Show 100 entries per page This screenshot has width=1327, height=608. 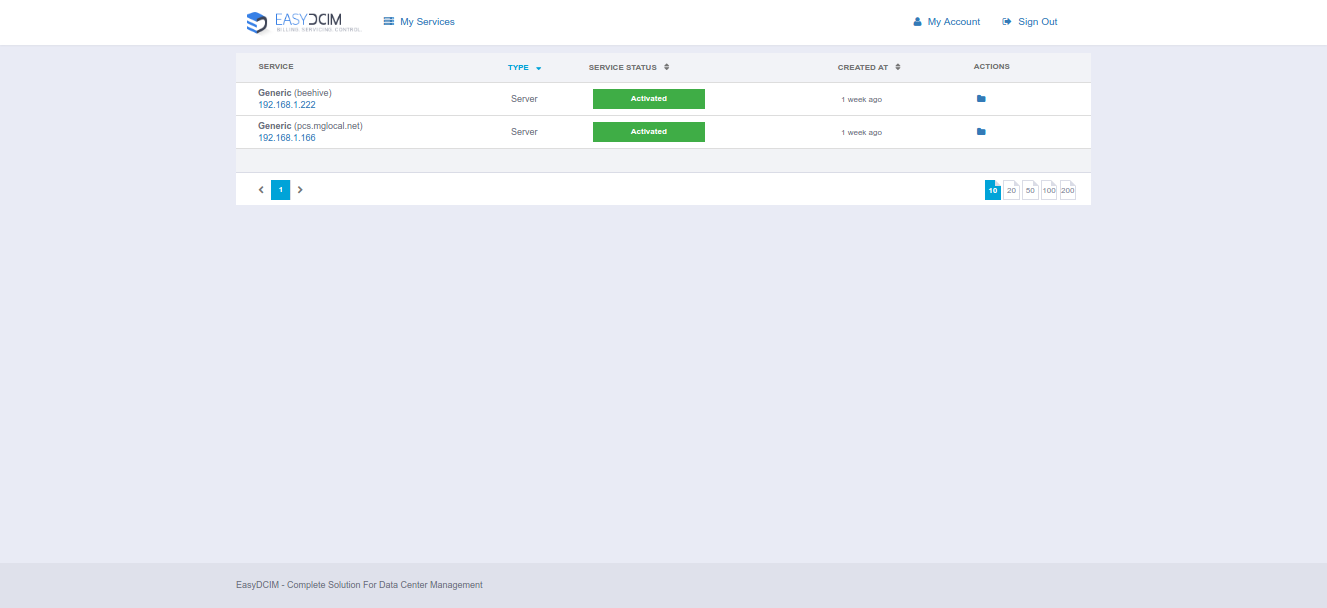click(x=1049, y=190)
